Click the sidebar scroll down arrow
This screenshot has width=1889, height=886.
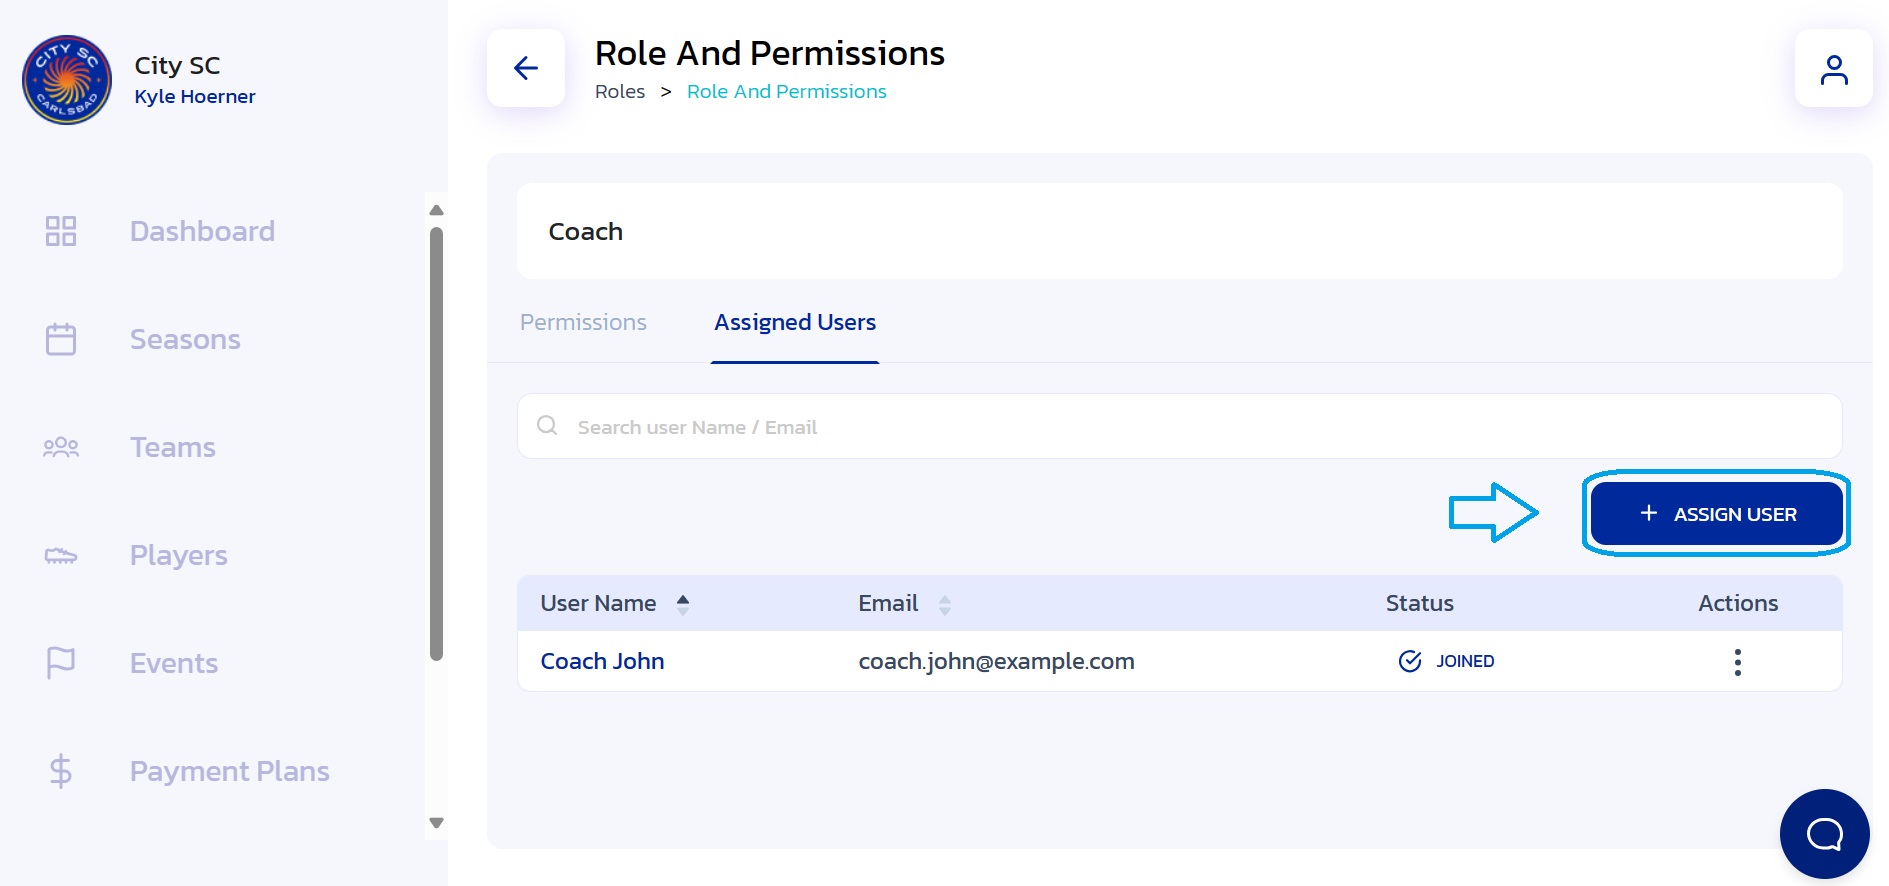[x=436, y=823]
